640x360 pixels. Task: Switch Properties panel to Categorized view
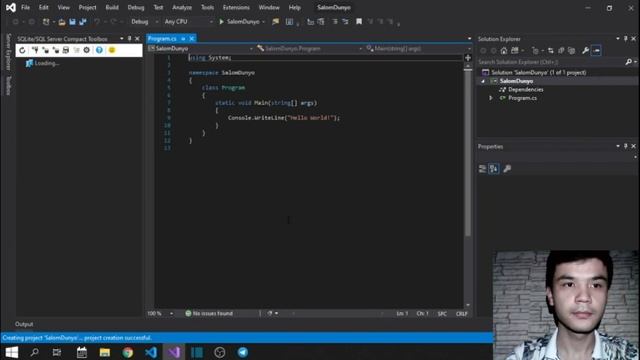point(482,169)
